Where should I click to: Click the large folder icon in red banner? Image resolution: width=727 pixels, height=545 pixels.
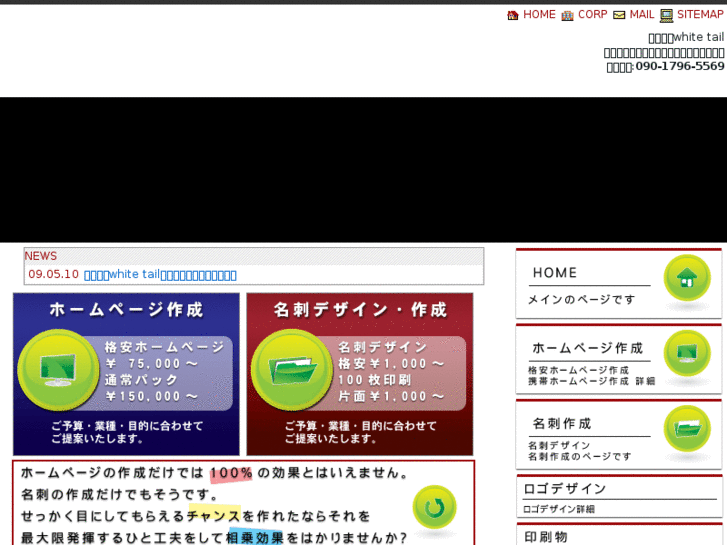(x=292, y=370)
